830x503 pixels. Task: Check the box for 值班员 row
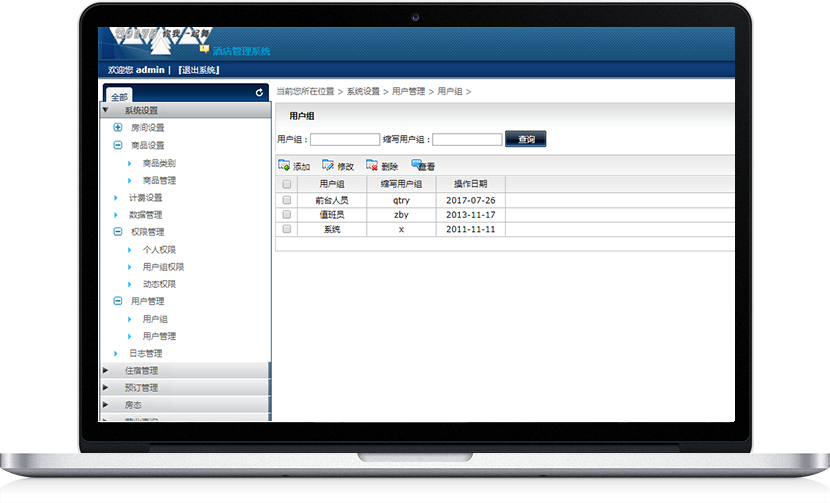click(x=287, y=214)
